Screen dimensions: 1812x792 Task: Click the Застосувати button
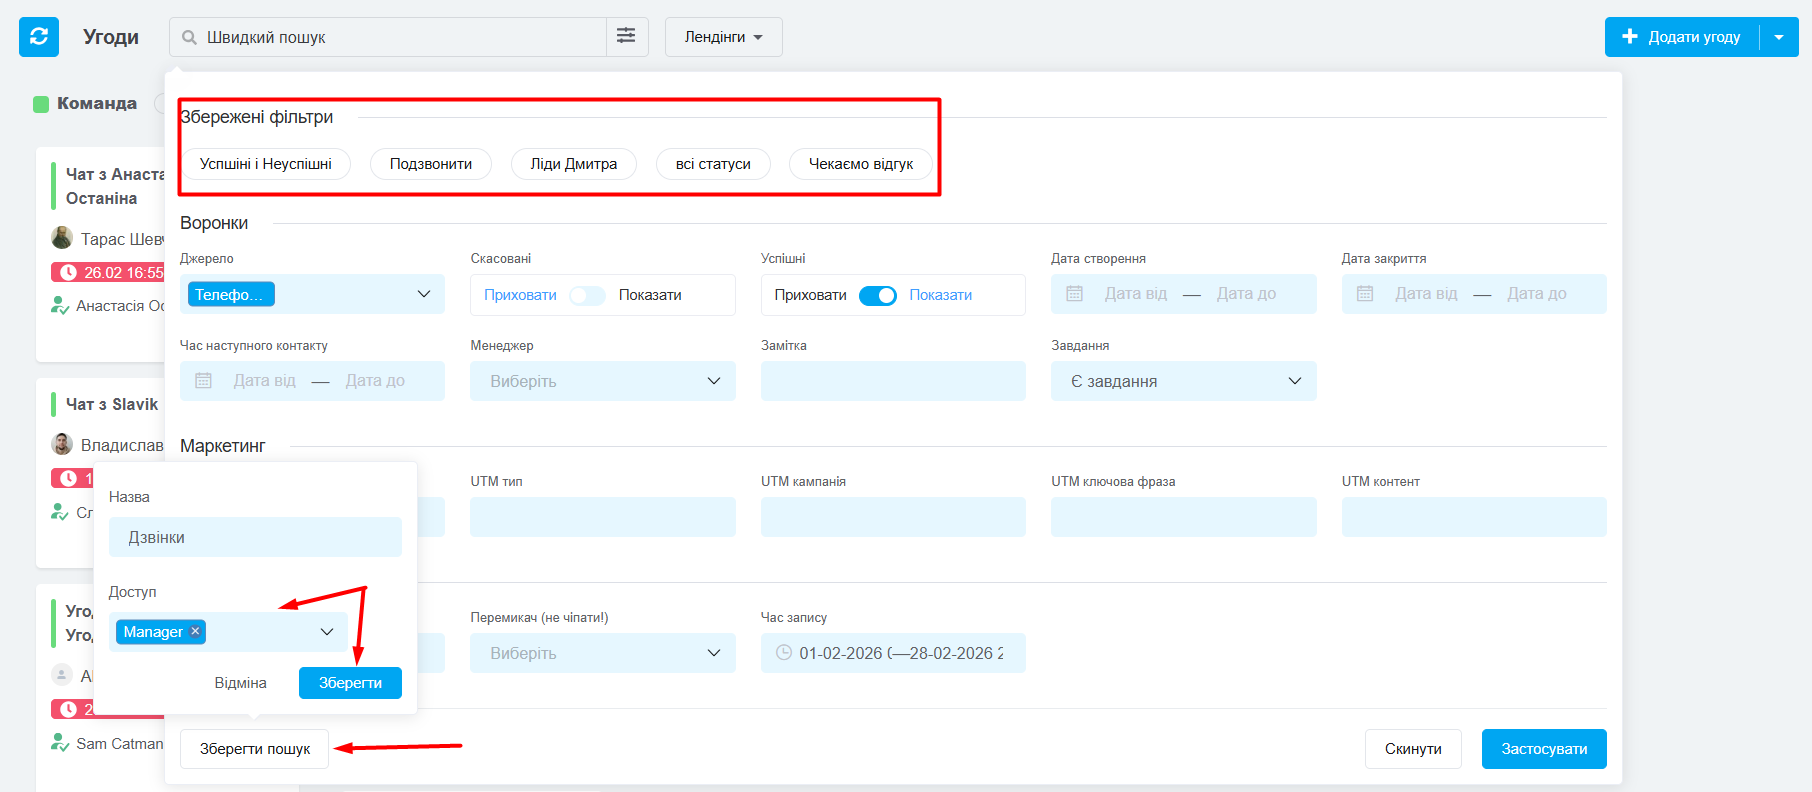pyautogui.click(x=1543, y=749)
